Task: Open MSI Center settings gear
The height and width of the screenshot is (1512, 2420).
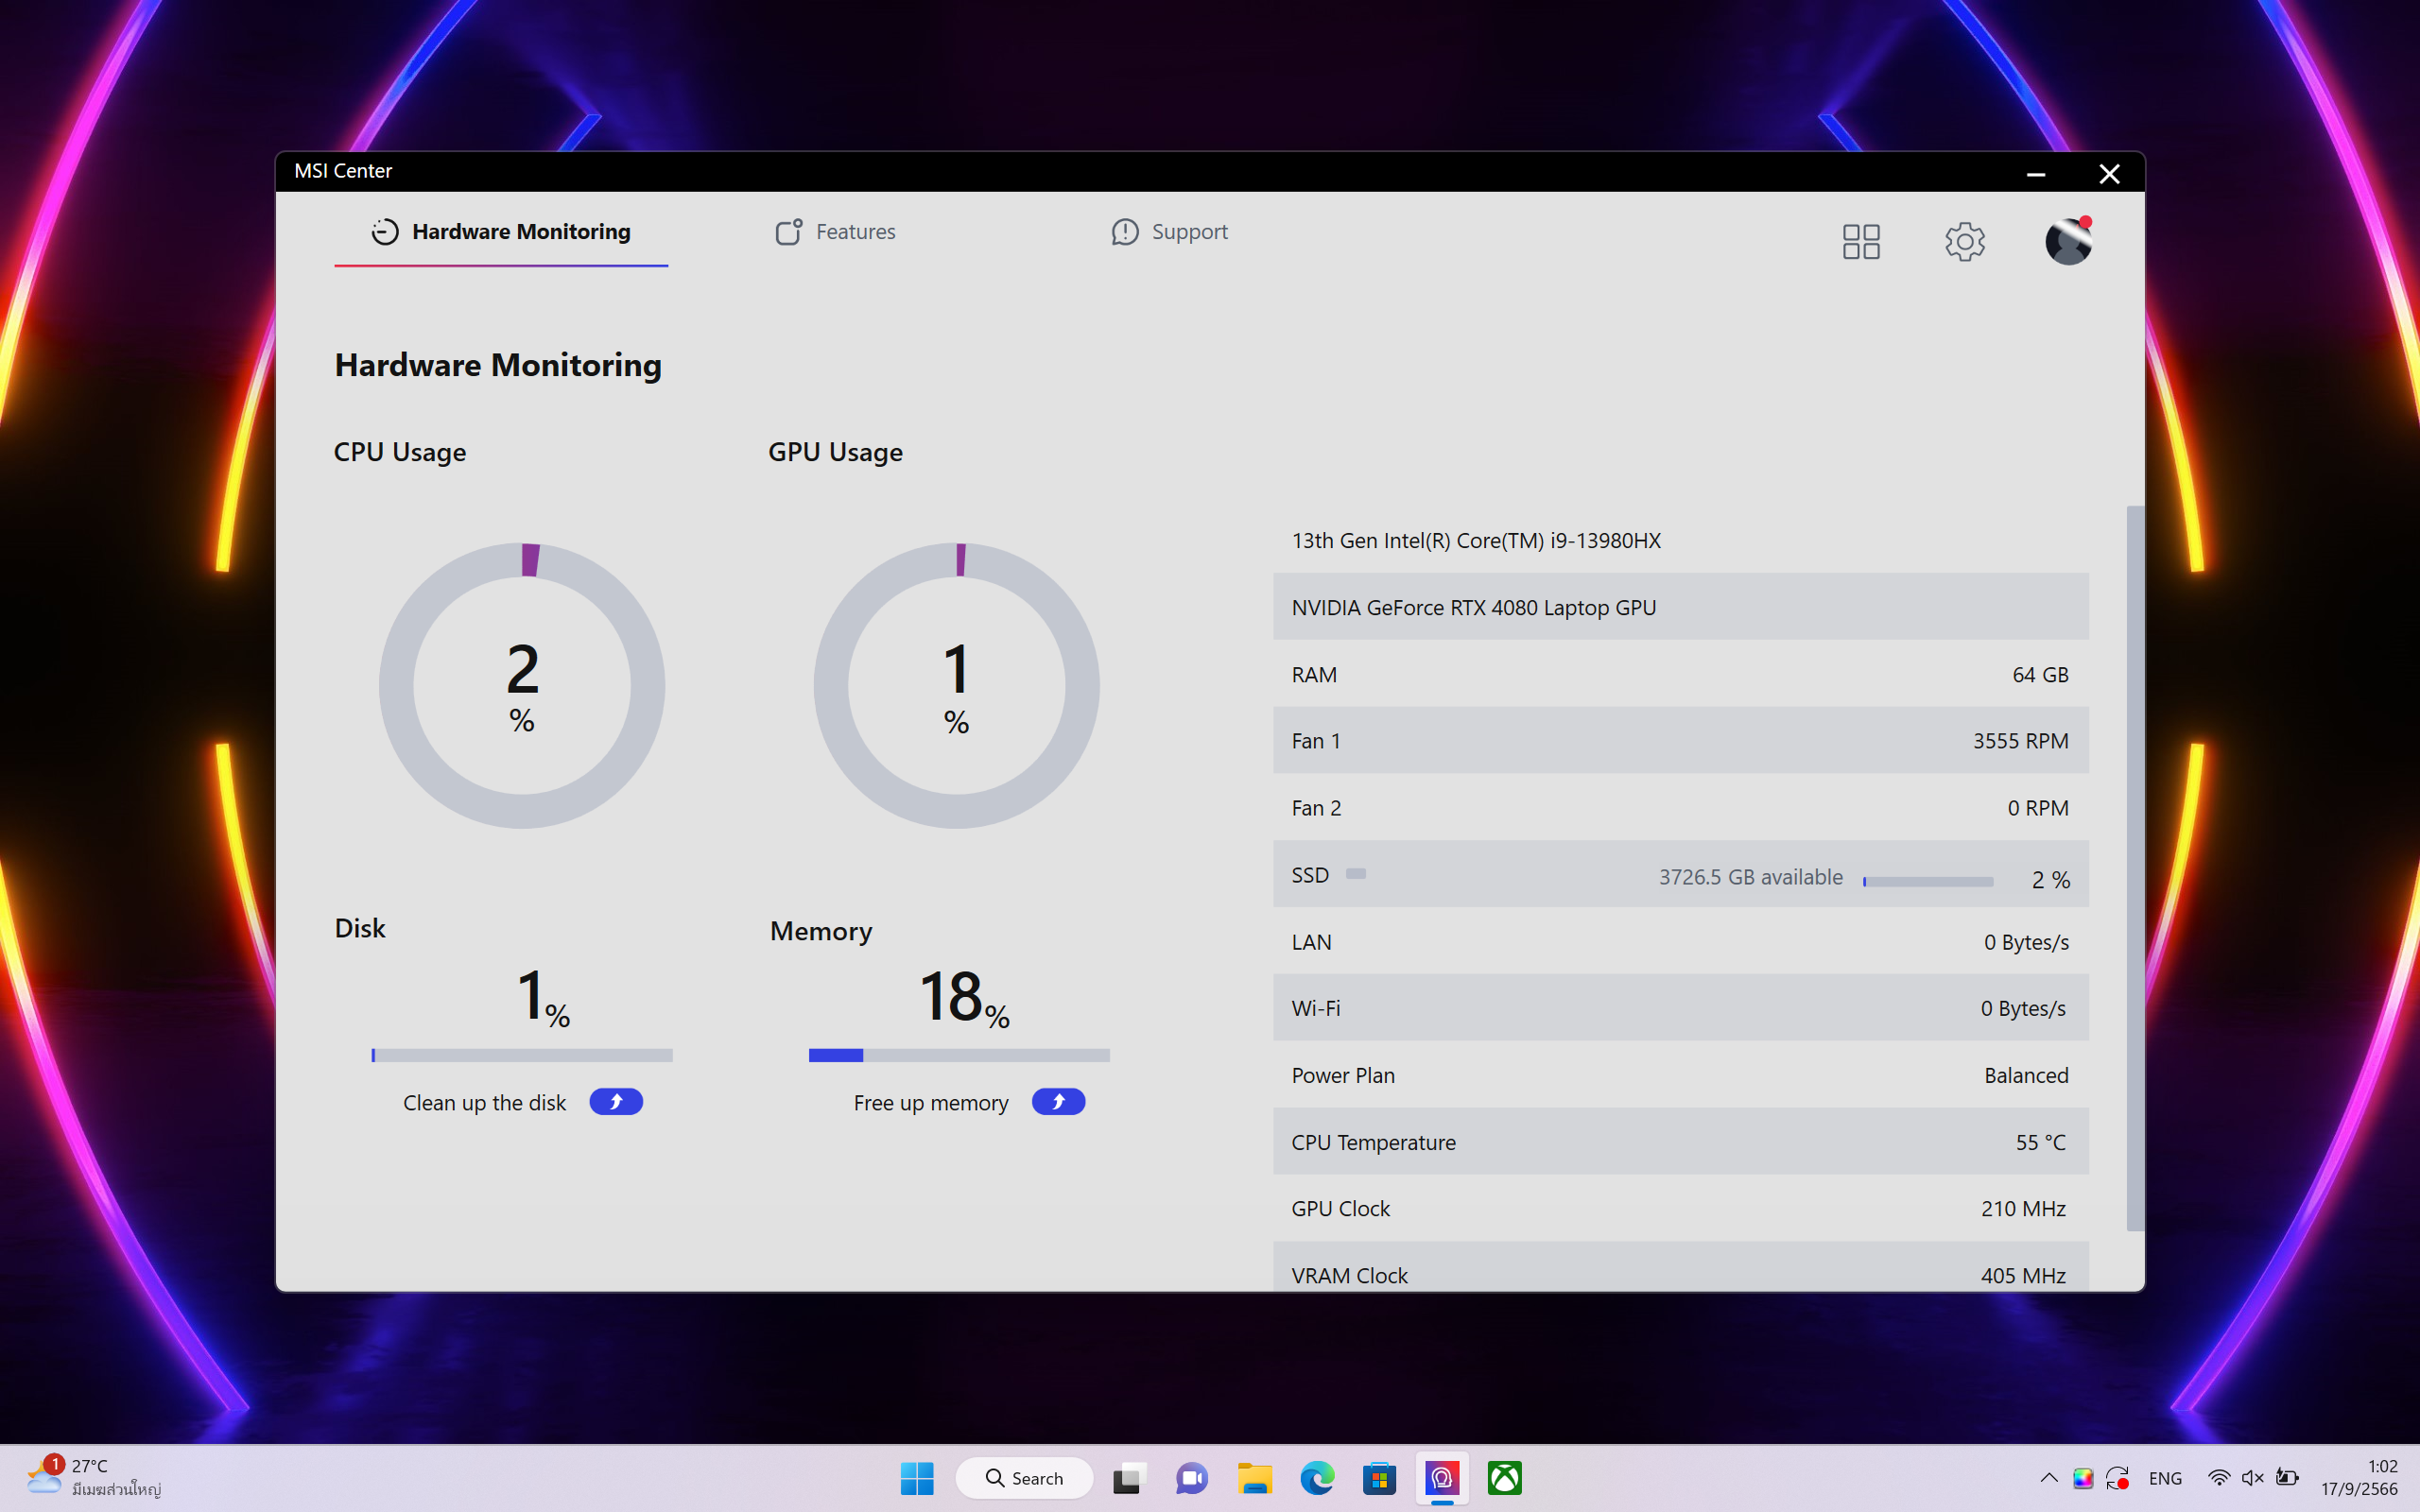Action: pyautogui.click(x=1965, y=241)
